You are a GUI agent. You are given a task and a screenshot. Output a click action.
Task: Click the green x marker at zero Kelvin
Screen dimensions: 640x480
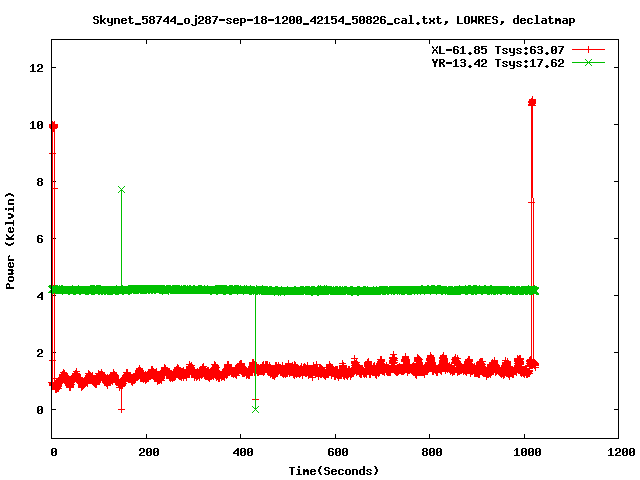click(256, 409)
